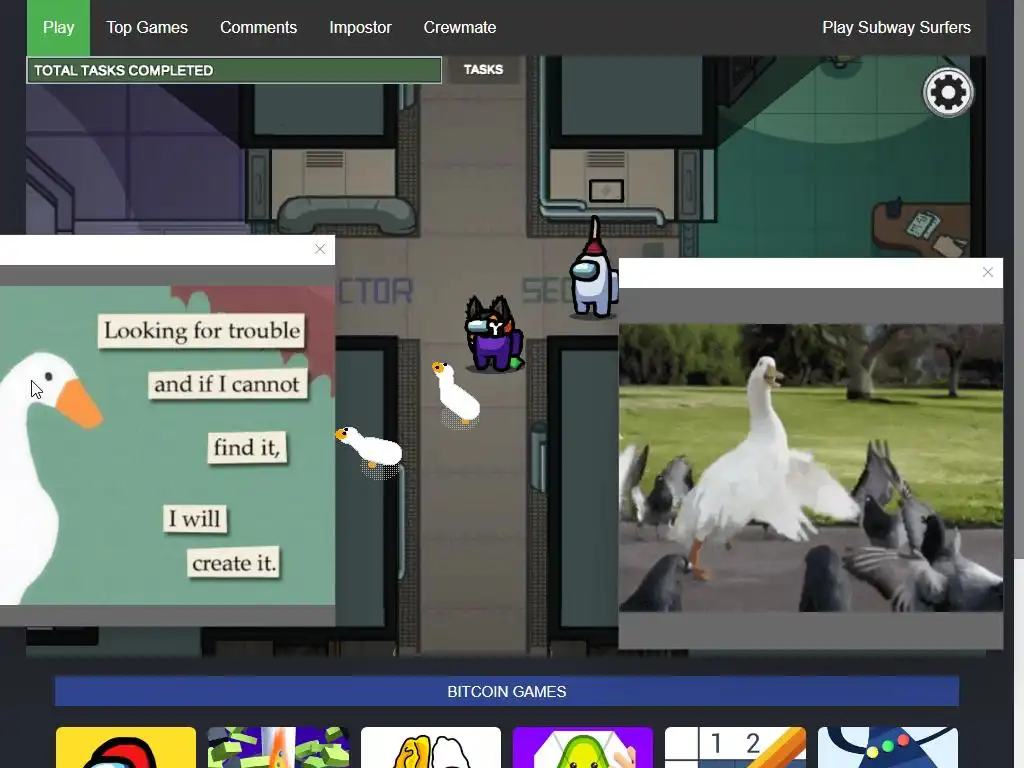1024x768 pixels.
Task: Click the papers on the brown desk
Action: (923, 226)
